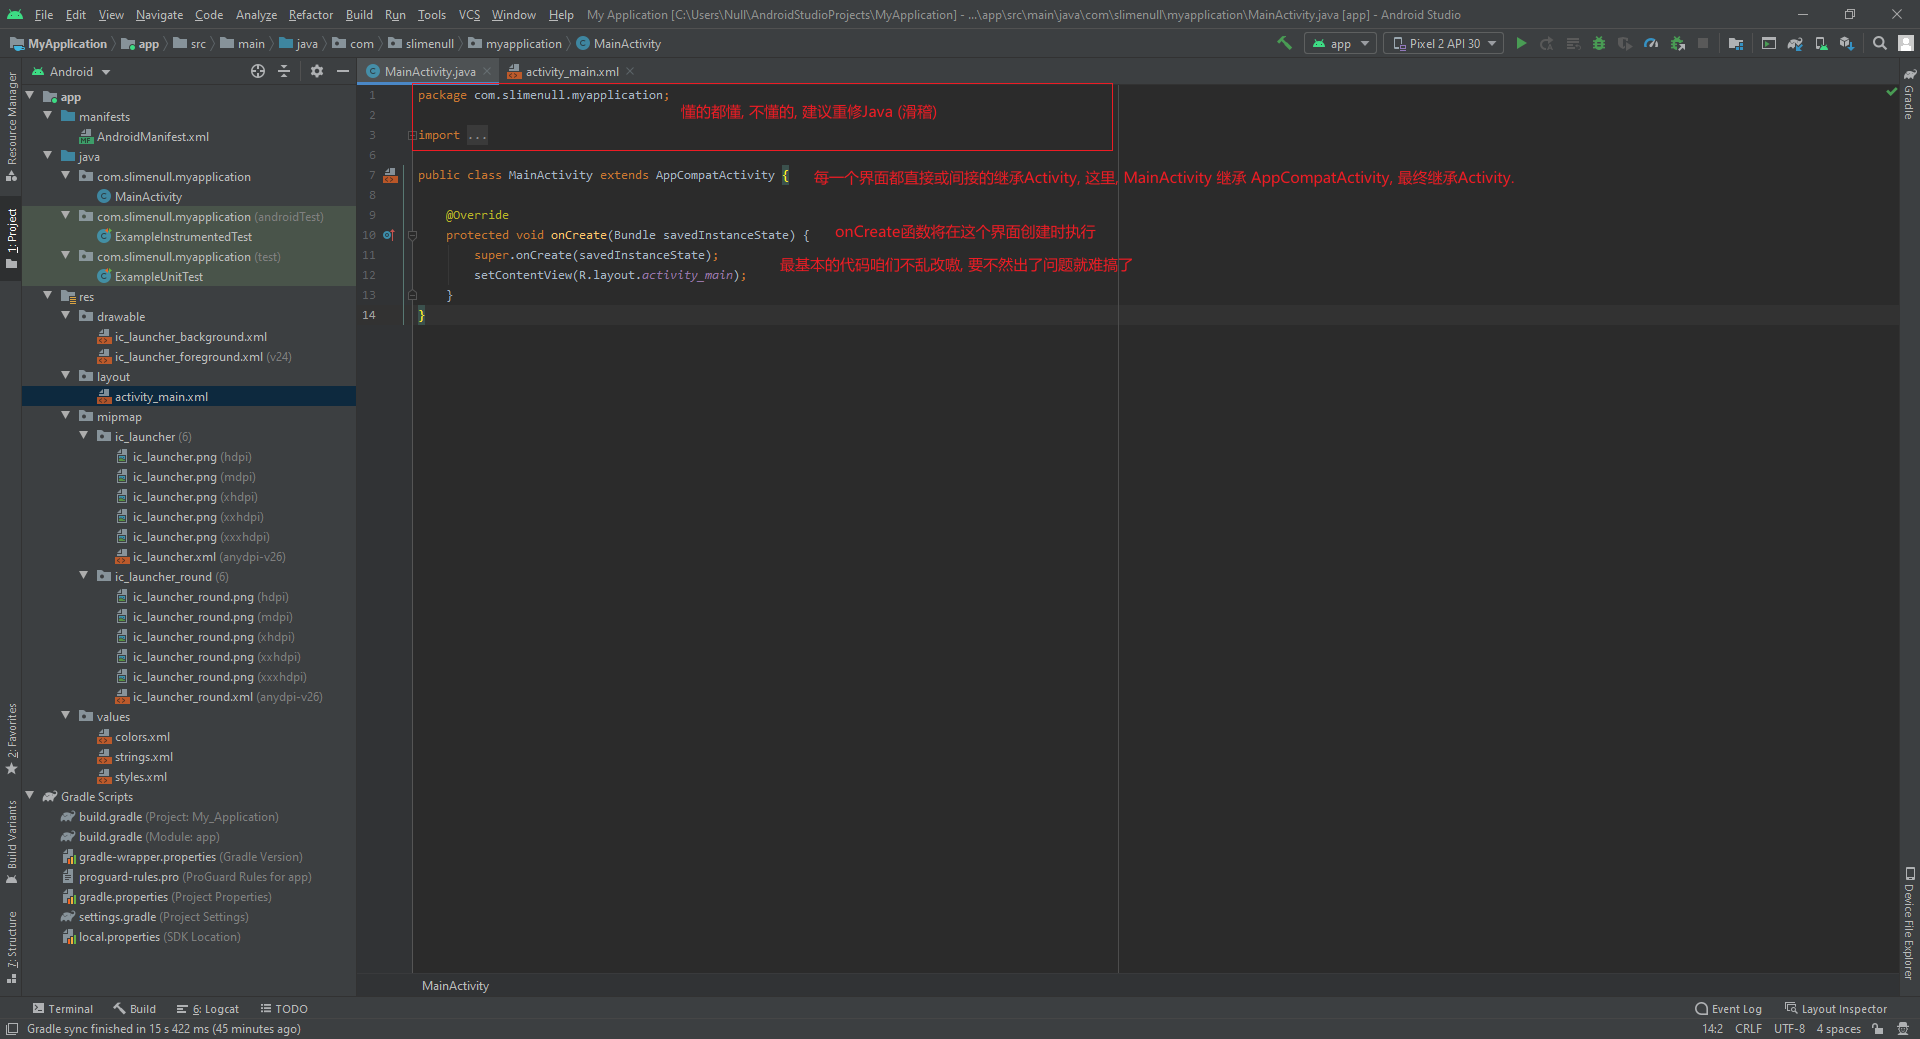Image resolution: width=1920 pixels, height=1039 pixels.
Task: Open the Logcat tool window
Action: [x=208, y=1009]
